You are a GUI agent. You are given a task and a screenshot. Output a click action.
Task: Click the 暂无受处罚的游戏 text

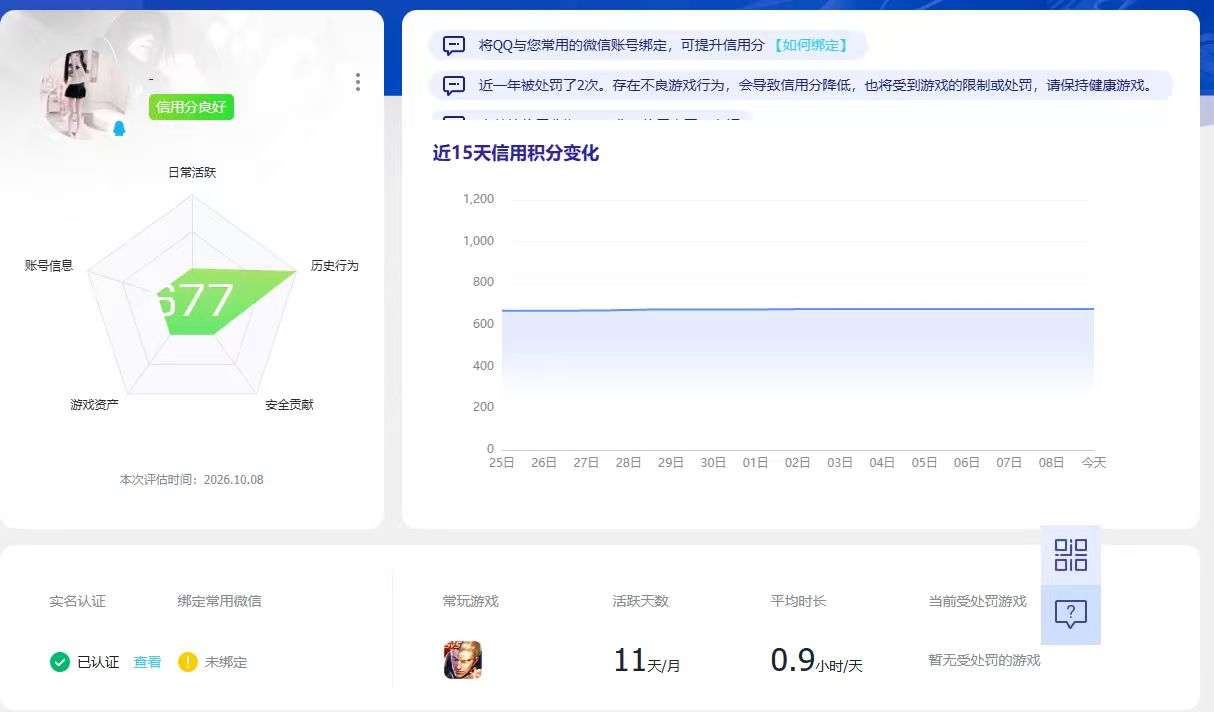click(x=985, y=660)
